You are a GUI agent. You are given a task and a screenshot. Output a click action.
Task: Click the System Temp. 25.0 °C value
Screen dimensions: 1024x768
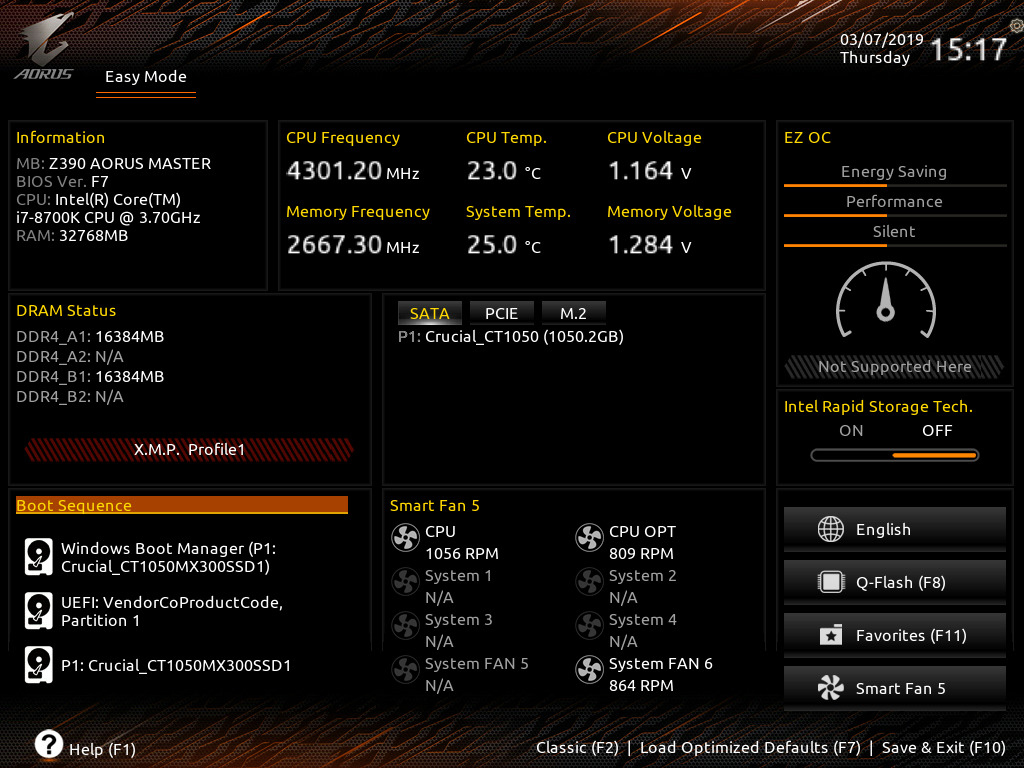(504, 245)
